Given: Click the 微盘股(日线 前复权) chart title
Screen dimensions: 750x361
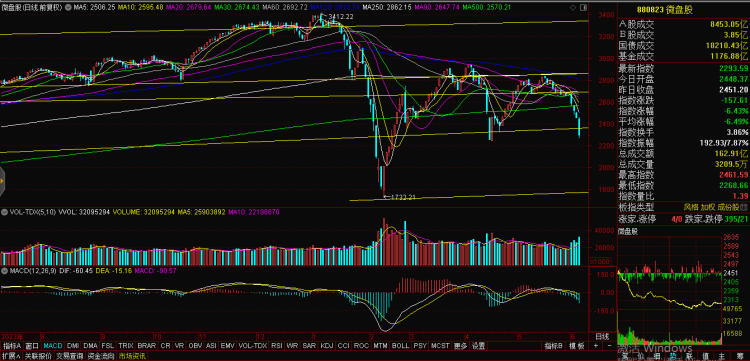Looking at the screenshot, I should [32, 7].
